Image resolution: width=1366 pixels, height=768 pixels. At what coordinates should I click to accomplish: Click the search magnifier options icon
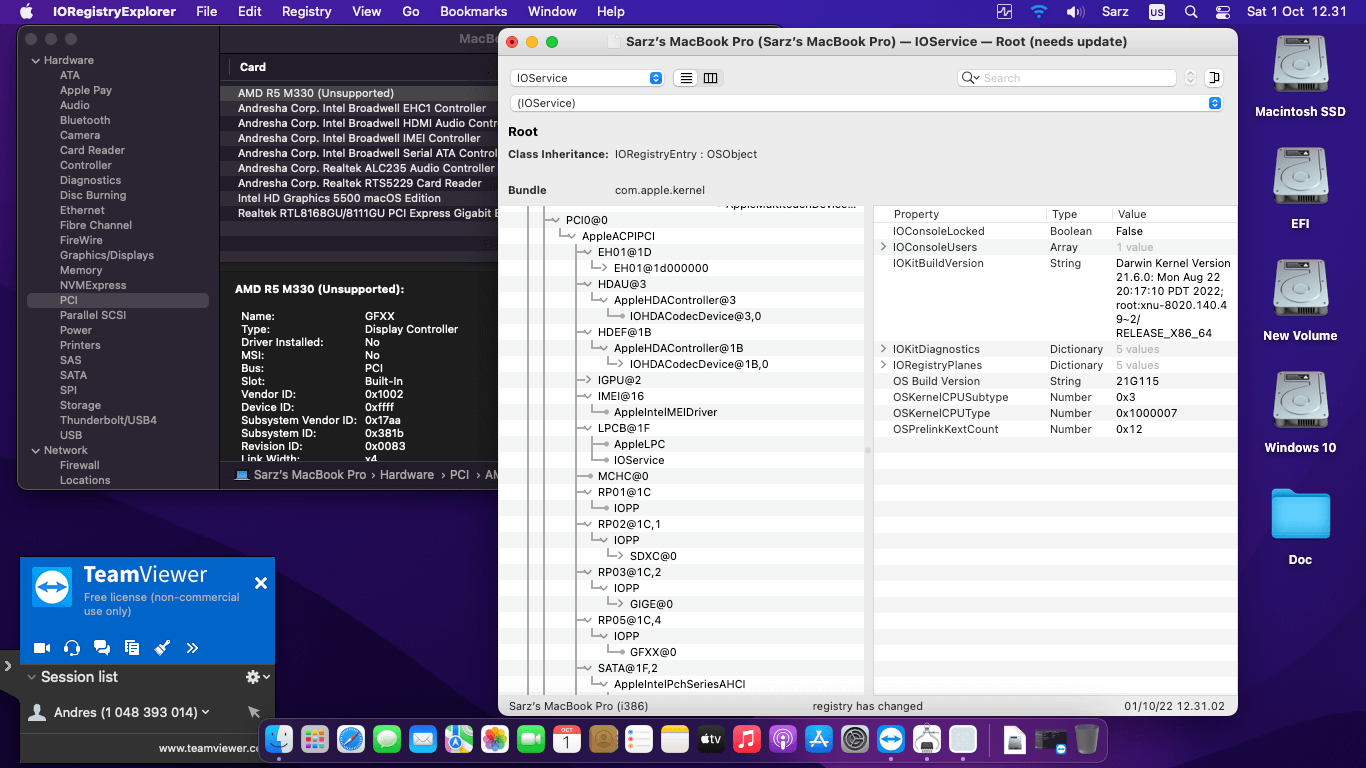click(x=970, y=78)
